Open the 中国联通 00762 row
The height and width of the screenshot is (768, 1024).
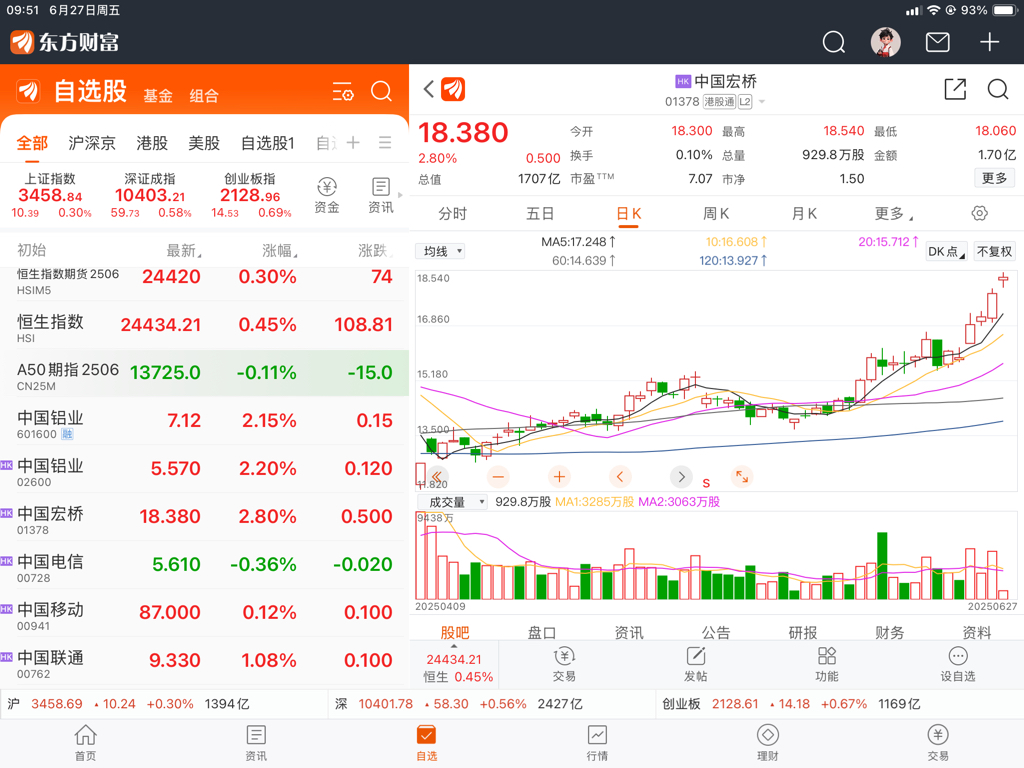tap(204, 662)
